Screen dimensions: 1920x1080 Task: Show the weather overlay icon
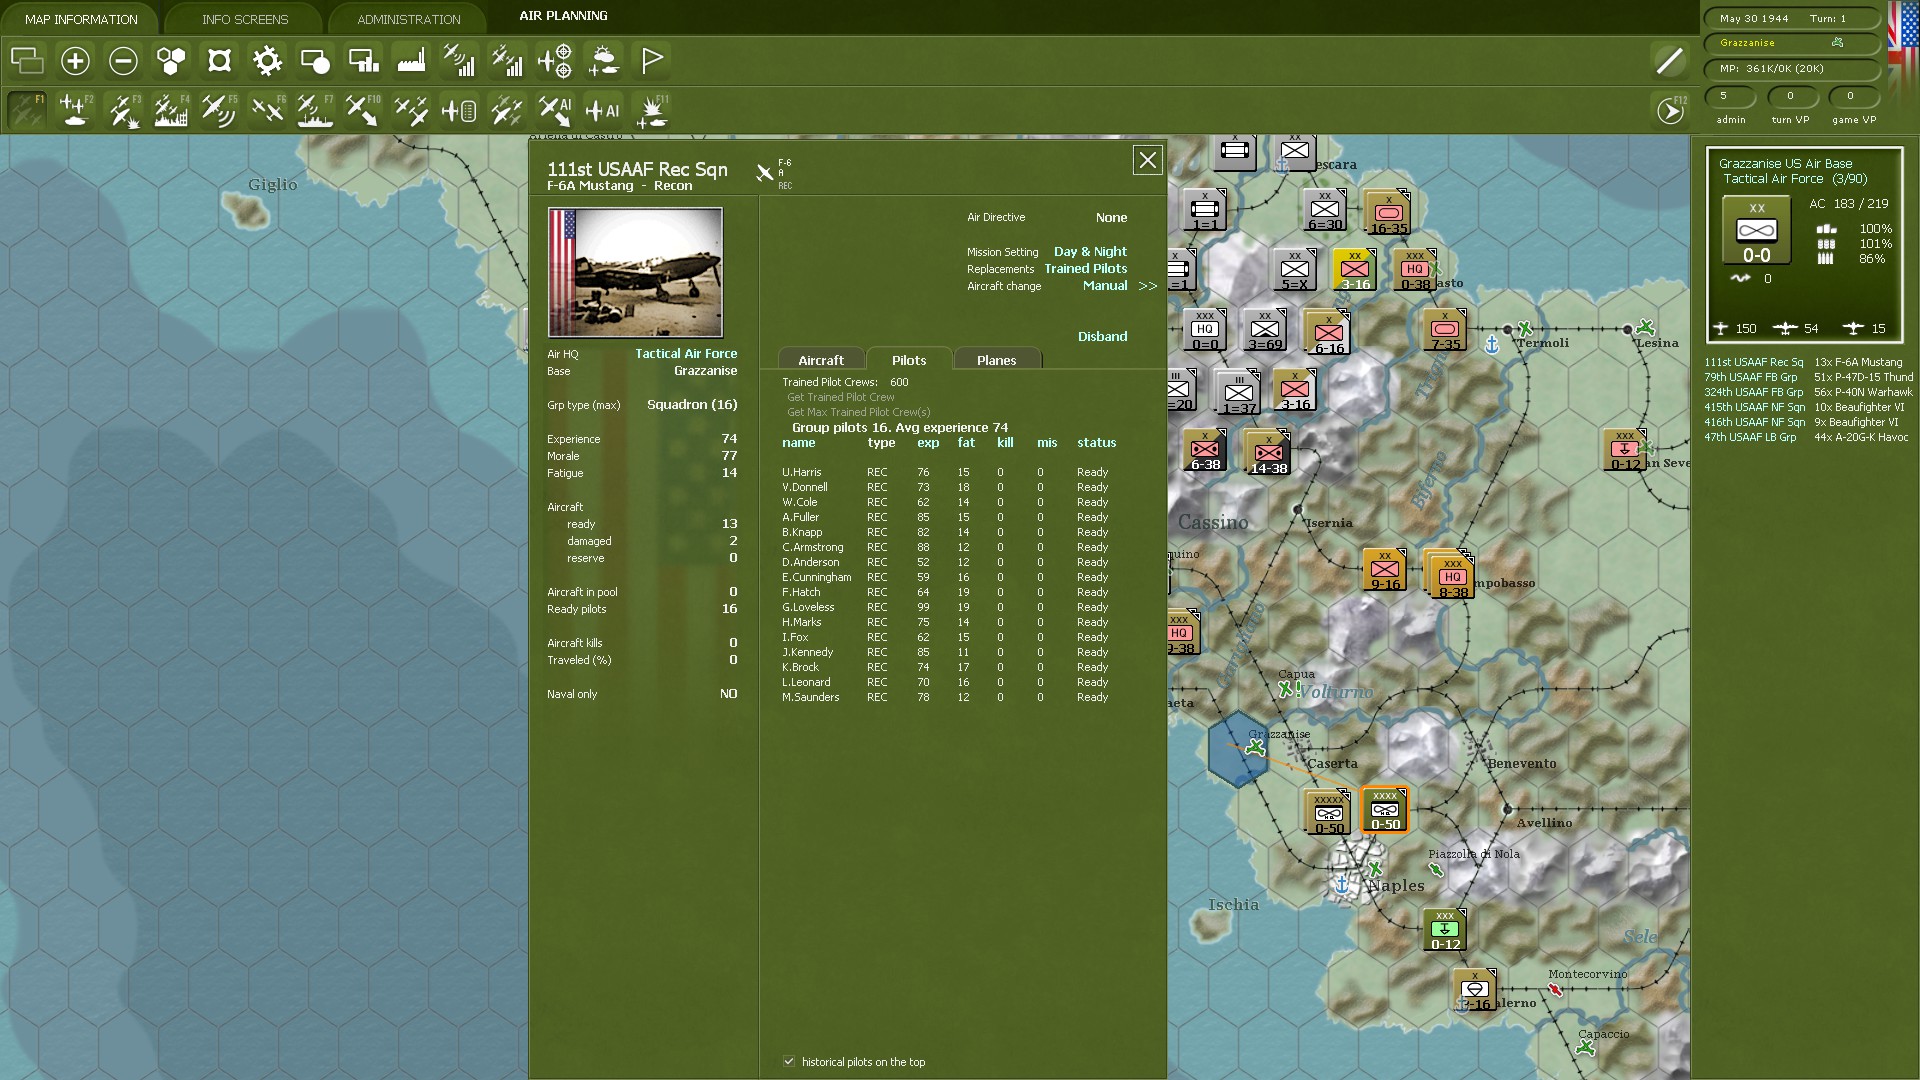tap(604, 61)
